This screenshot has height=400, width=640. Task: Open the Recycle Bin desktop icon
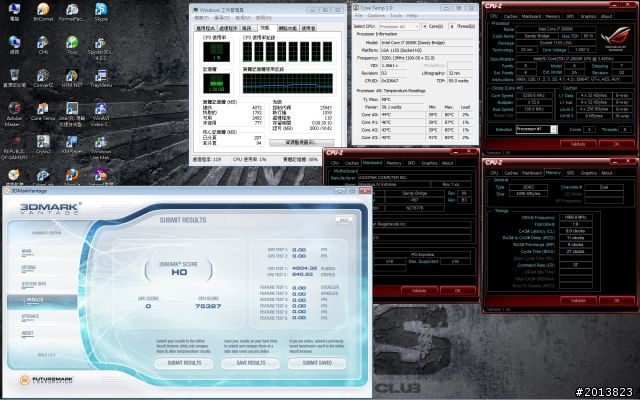pyautogui.click(x=14, y=78)
